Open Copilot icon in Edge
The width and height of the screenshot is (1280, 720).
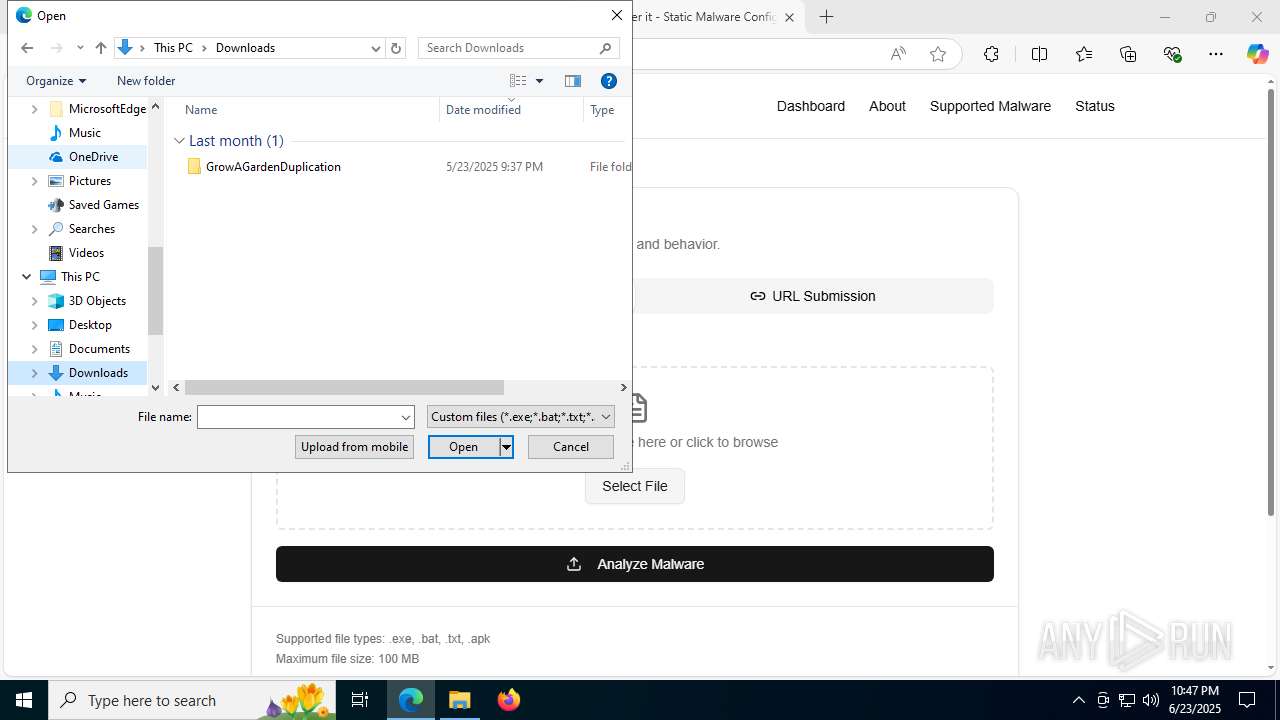1257,54
